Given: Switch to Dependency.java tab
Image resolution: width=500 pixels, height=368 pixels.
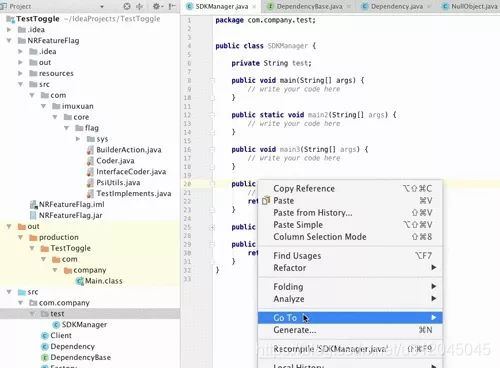Looking at the screenshot, I should coord(396,6).
